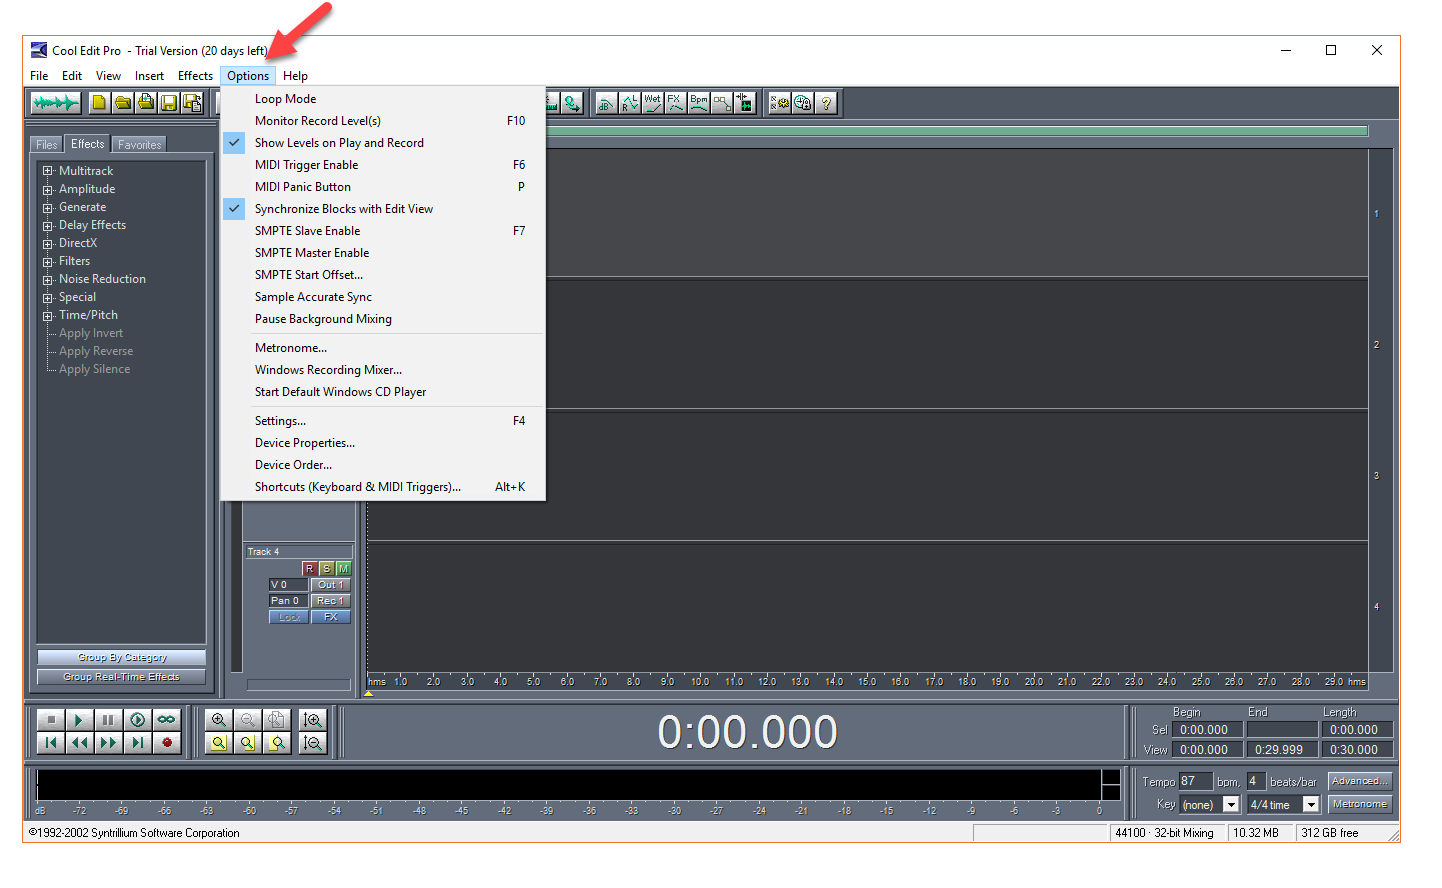Switch to waveform Edit View icon
Viewport: 1442px width, 888px height.
coord(55,103)
